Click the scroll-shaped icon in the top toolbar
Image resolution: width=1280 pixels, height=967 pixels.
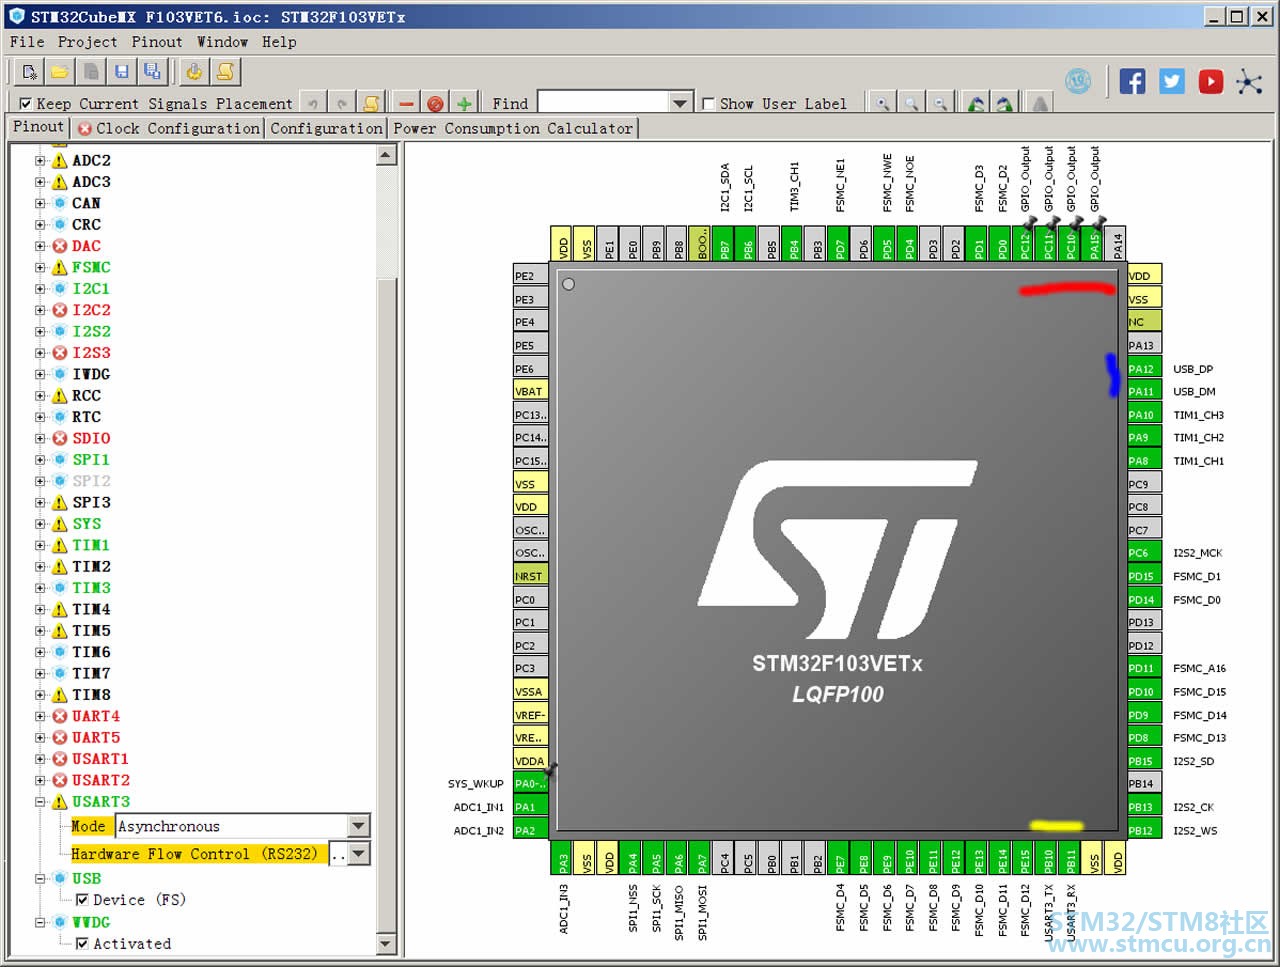(x=225, y=72)
